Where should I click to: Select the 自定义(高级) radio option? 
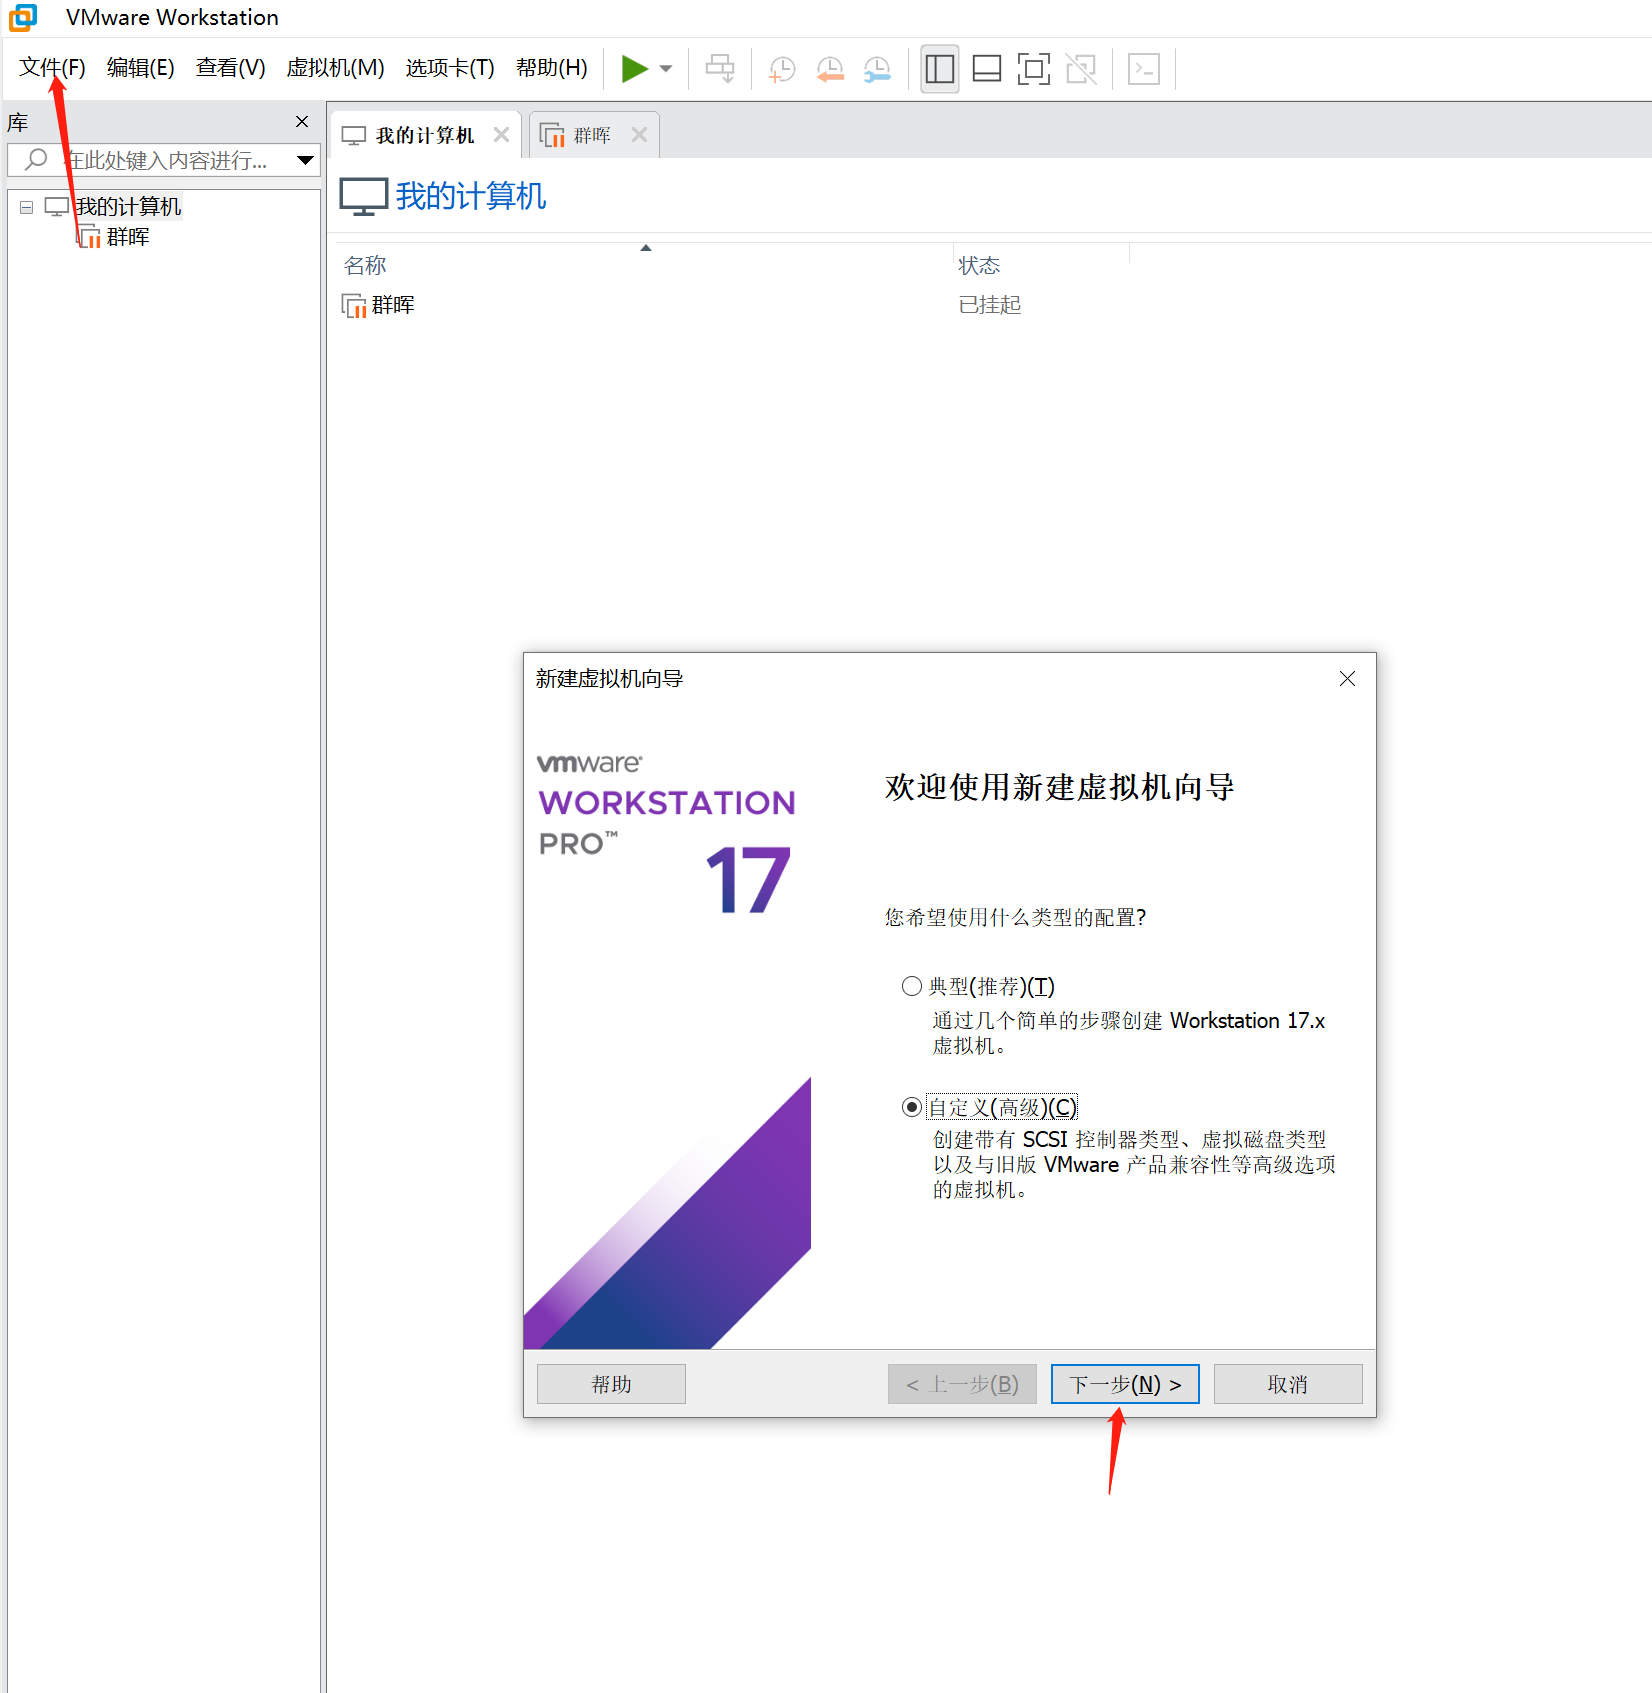point(912,1108)
